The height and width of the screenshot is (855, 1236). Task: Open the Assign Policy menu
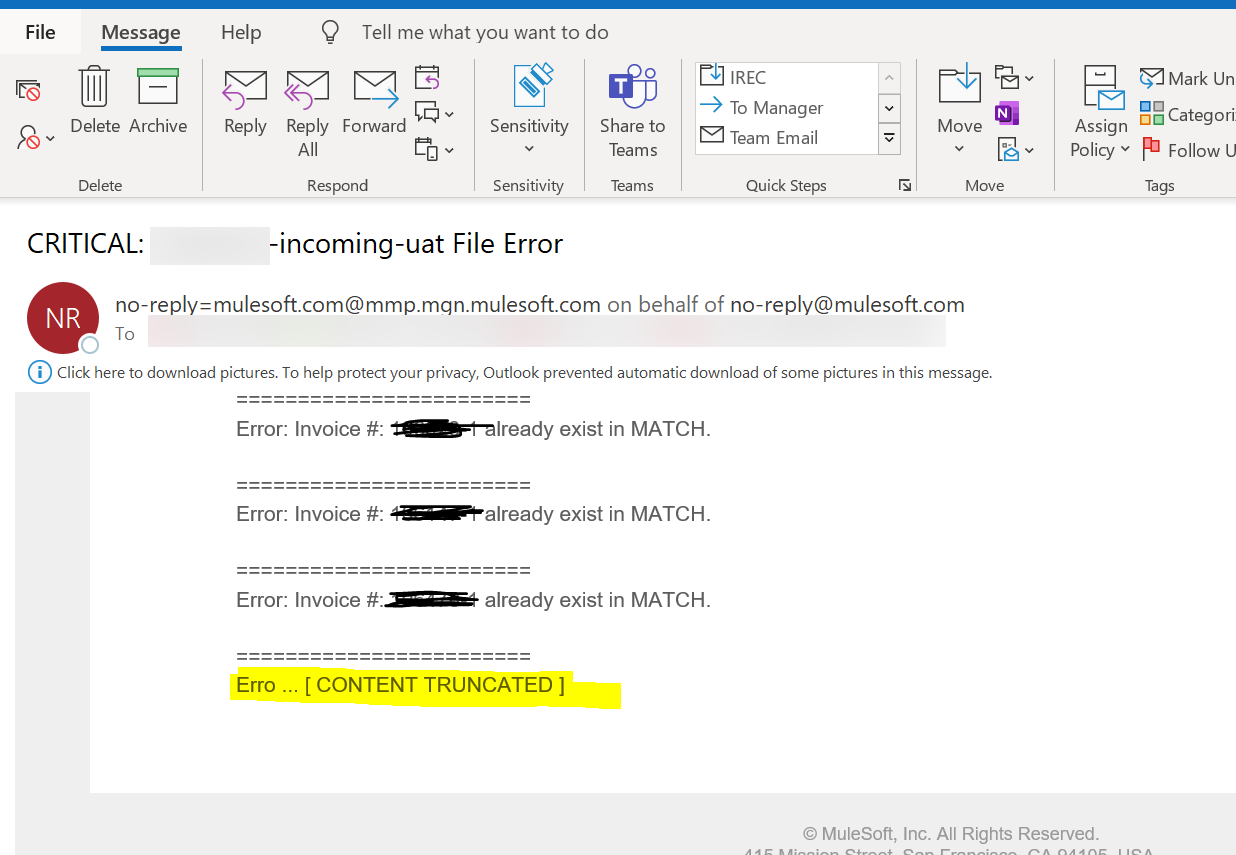click(1101, 112)
